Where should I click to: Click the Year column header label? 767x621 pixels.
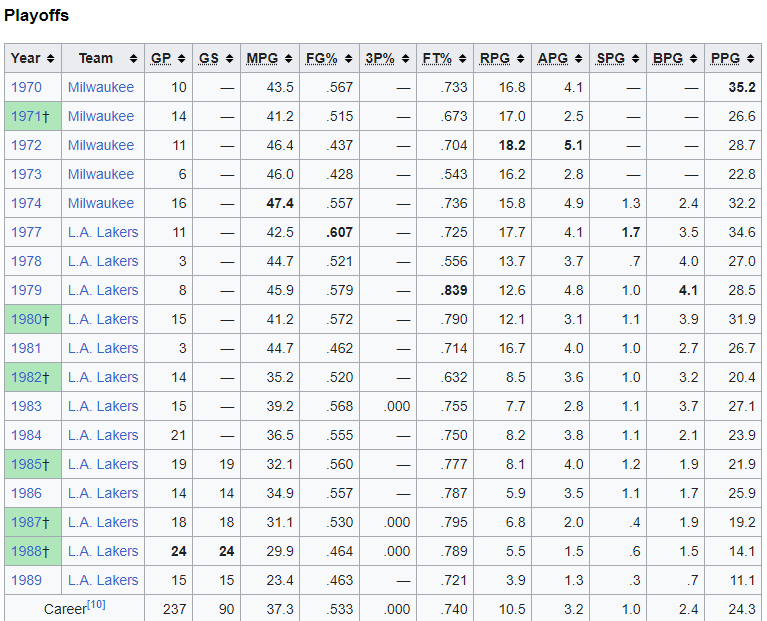coord(25,59)
